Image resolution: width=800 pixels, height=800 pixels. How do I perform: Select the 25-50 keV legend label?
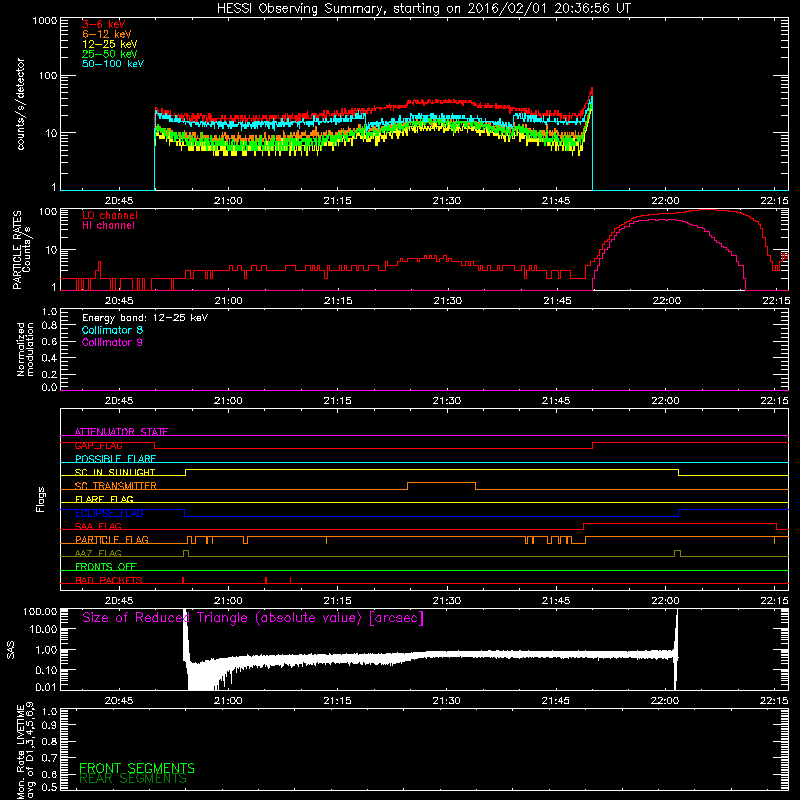click(110, 54)
